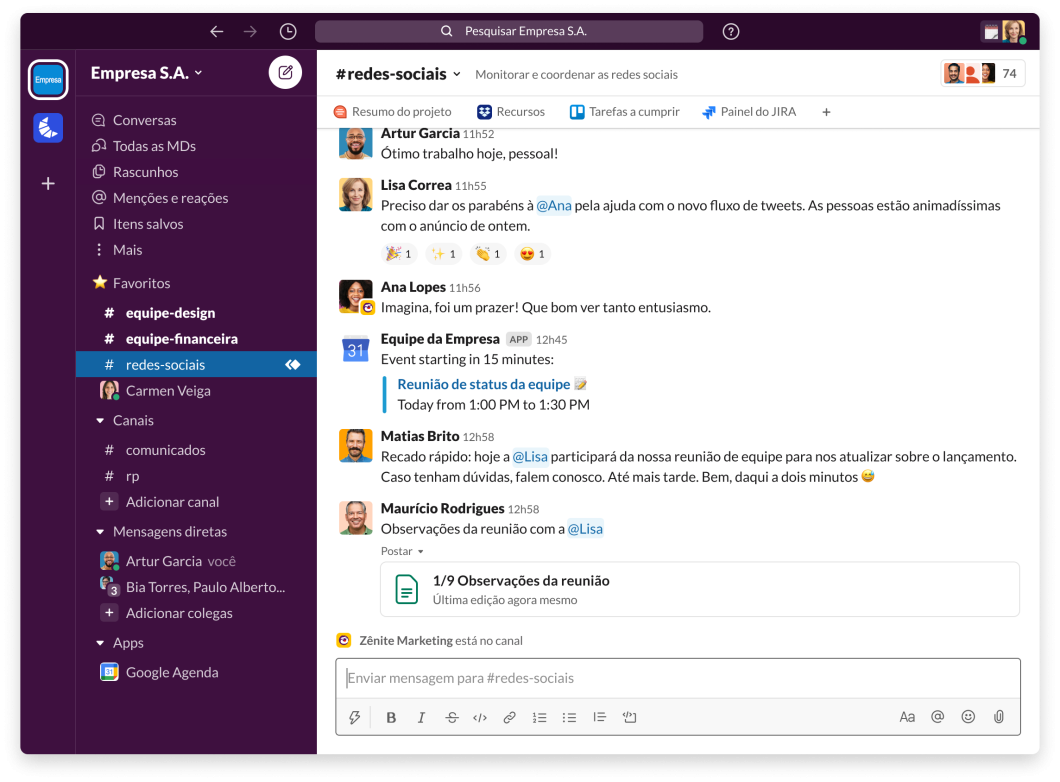1060x782 pixels.
Task: Open Menções e reações
Action: tap(160, 198)
